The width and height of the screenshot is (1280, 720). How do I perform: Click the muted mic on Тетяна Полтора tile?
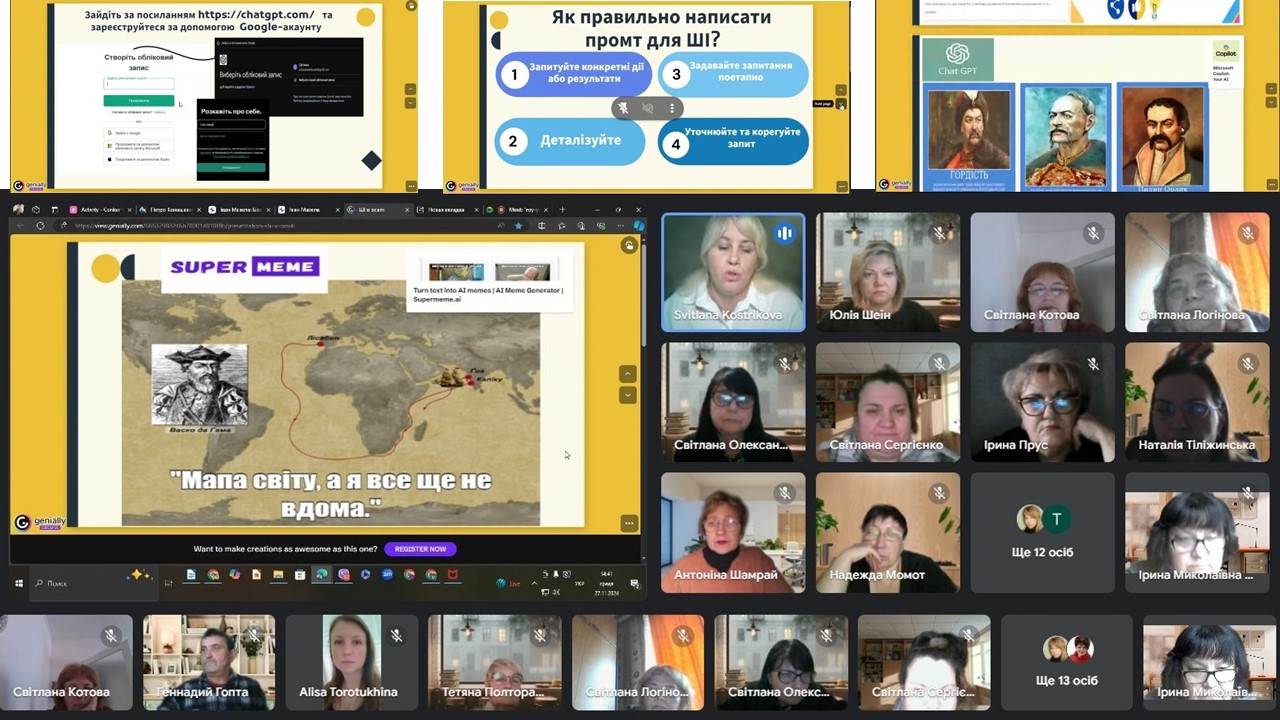pos(540,635)
